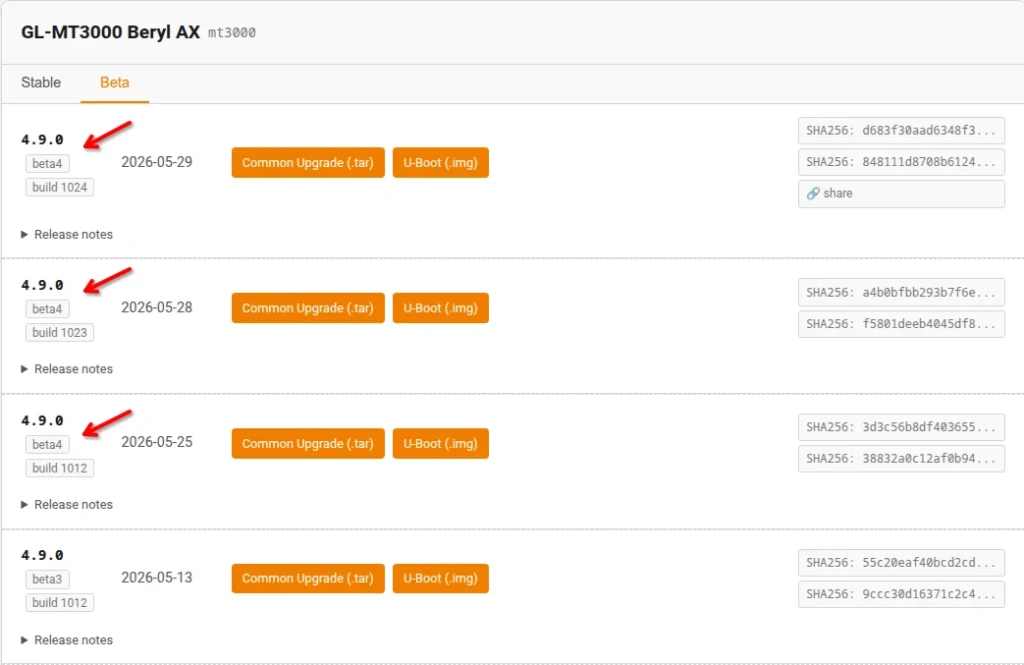Copy SHA256 9ccc30d16371c2c4 hash
The width and height of the screenshot is (1024, 665).
click(901, 594)
